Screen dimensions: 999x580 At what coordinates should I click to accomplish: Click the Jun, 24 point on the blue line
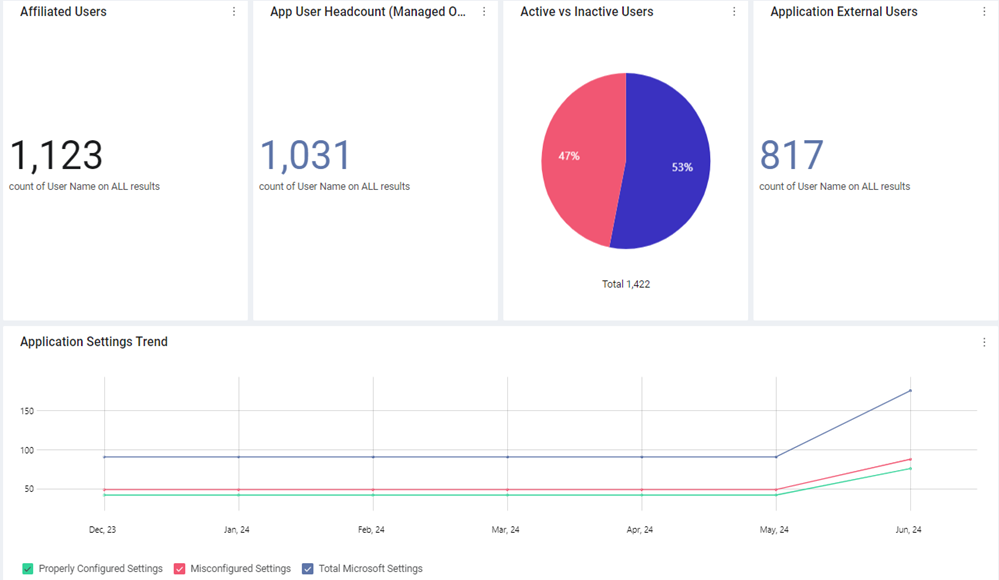coord(910,391)
